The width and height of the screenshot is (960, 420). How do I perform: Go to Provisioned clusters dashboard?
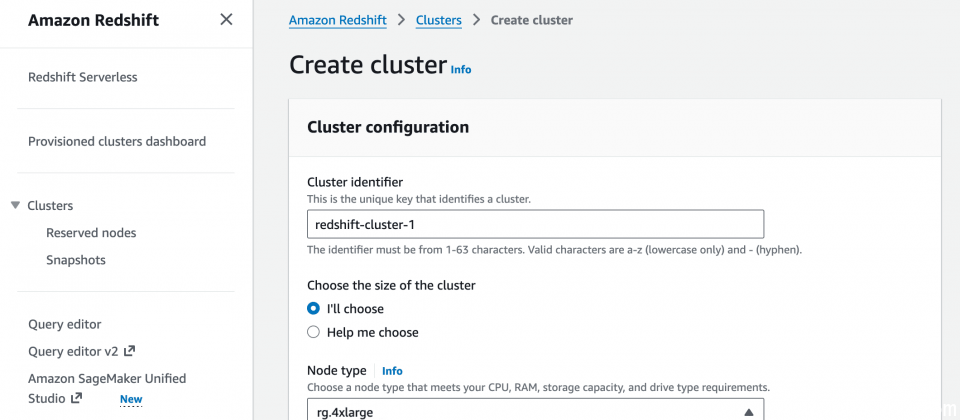click(117, 141)
